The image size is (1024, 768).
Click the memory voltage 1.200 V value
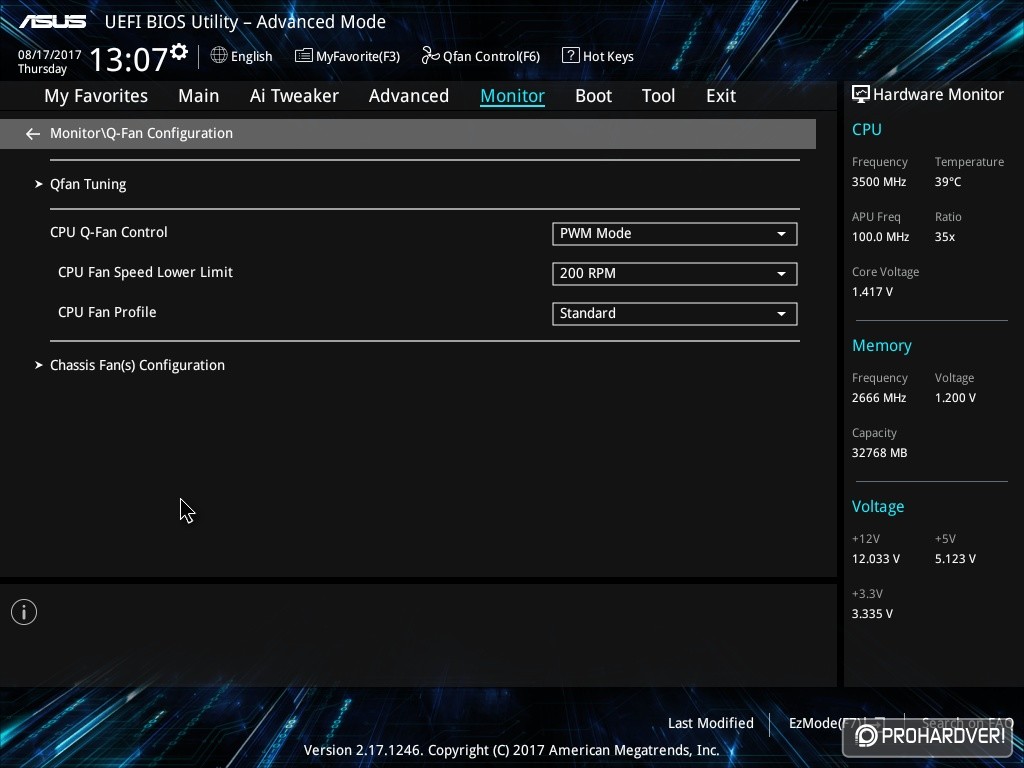click(x=955, y=398)
